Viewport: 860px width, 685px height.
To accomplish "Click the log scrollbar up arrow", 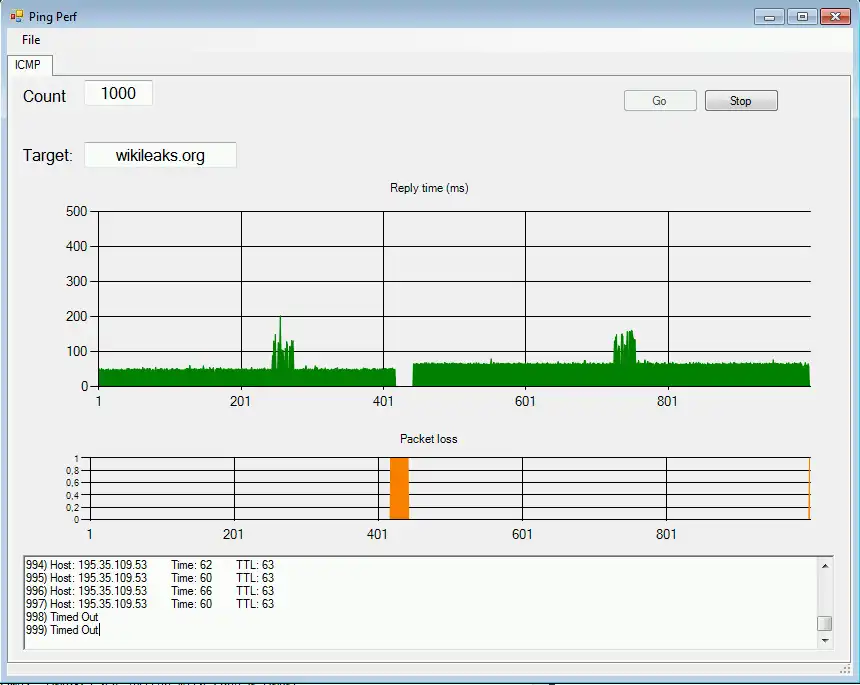I will coord(825,565).
